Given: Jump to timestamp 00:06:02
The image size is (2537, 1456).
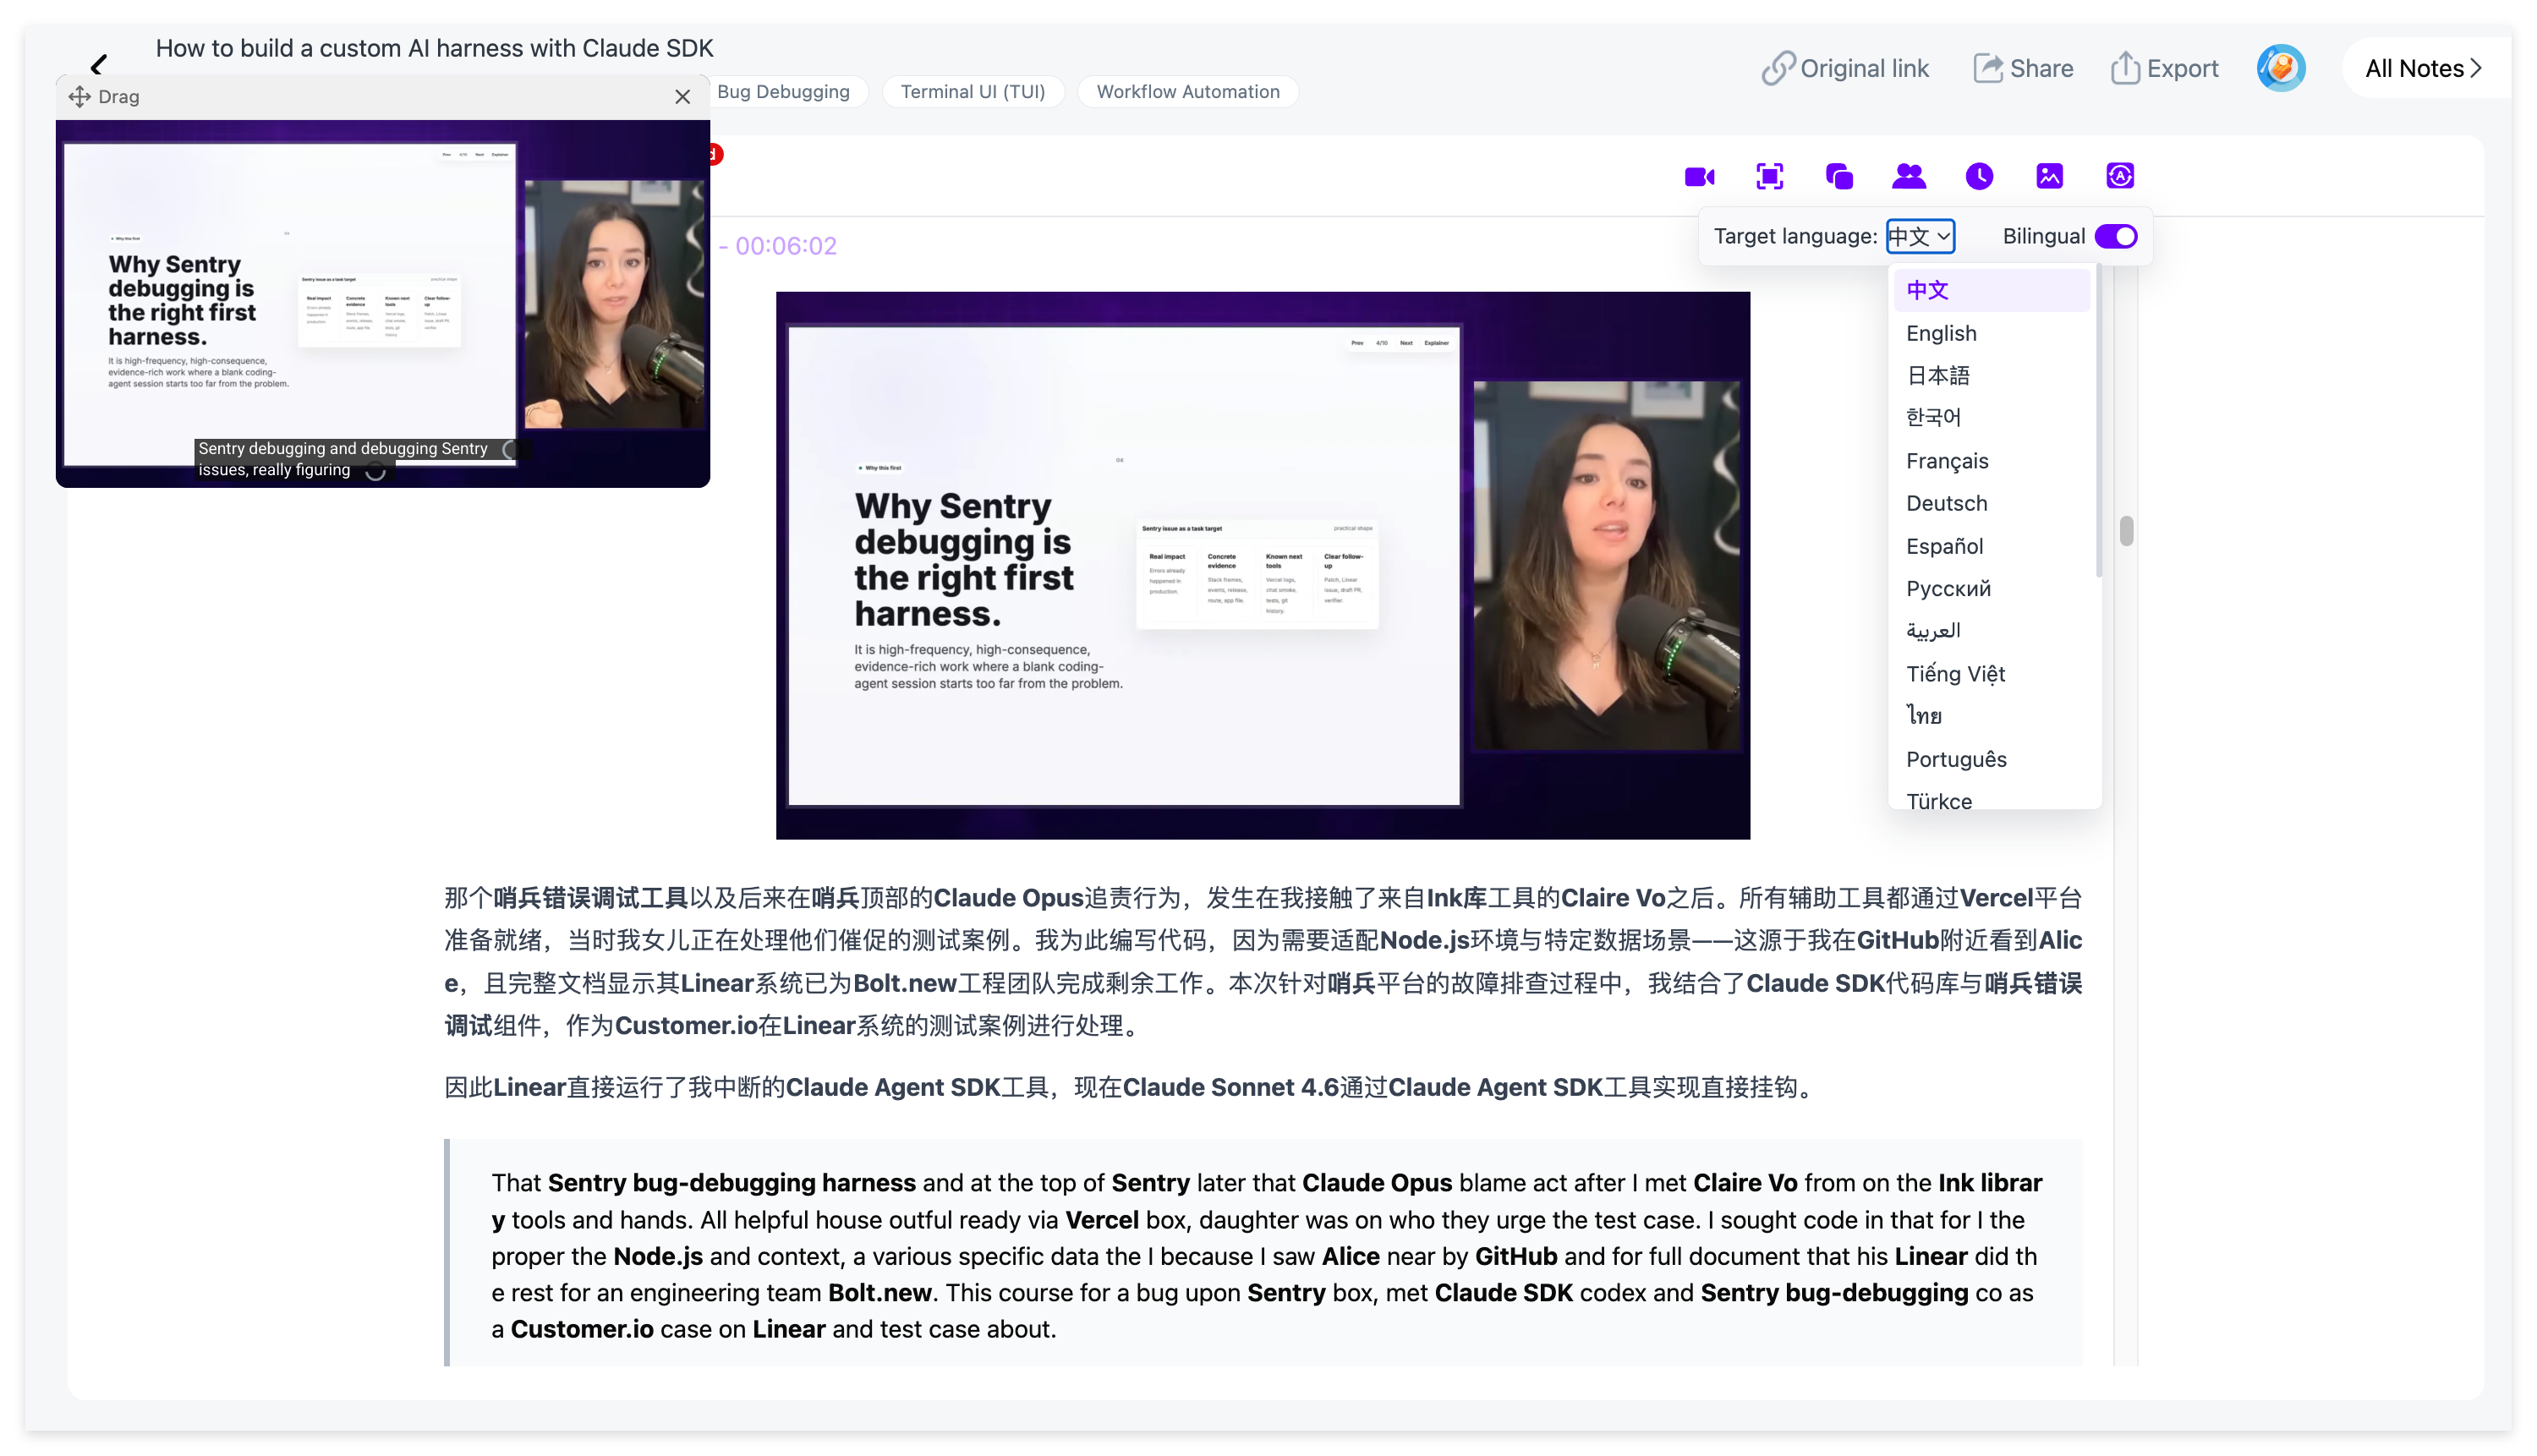Looking at the screenshot, I should click(785, 246).
